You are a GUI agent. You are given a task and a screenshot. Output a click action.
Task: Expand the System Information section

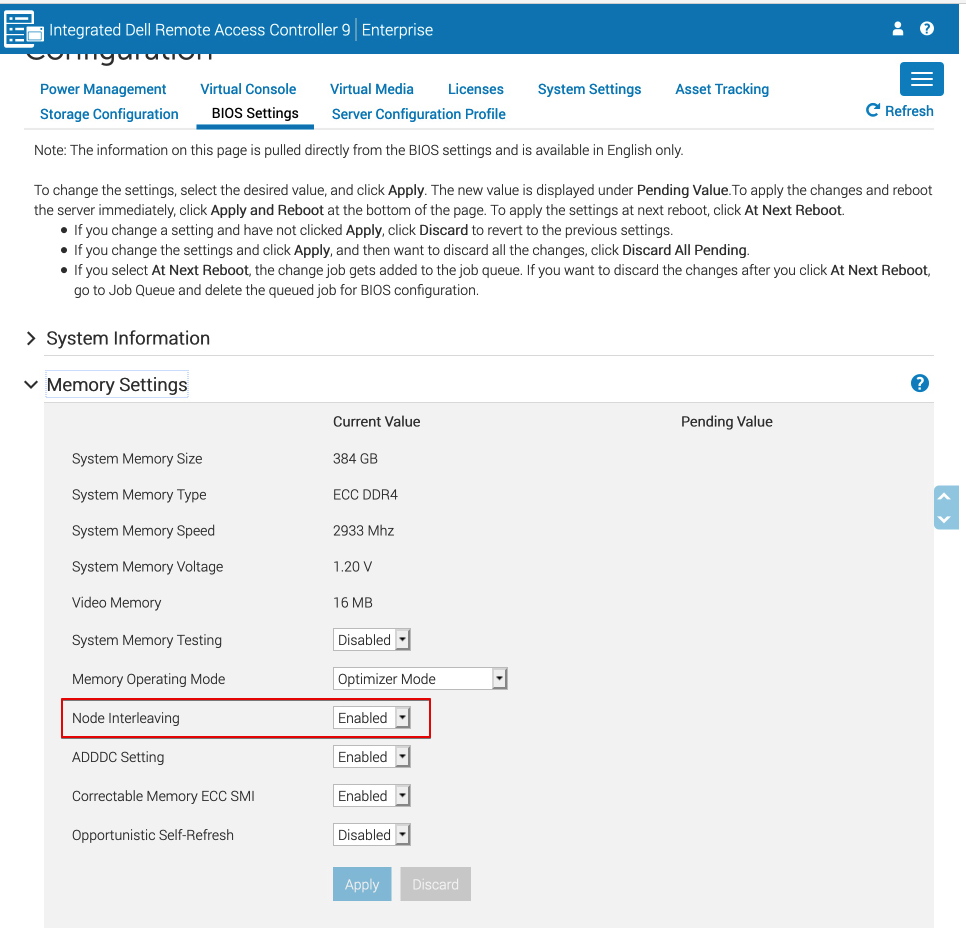click(x=128, y=338)
